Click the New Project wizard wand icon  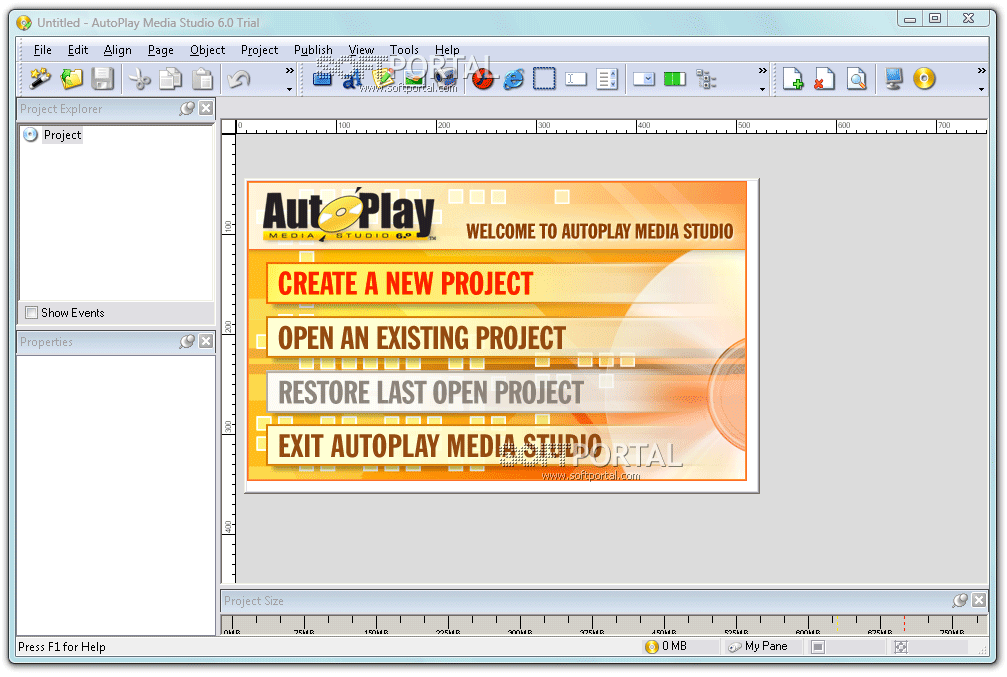39,79
